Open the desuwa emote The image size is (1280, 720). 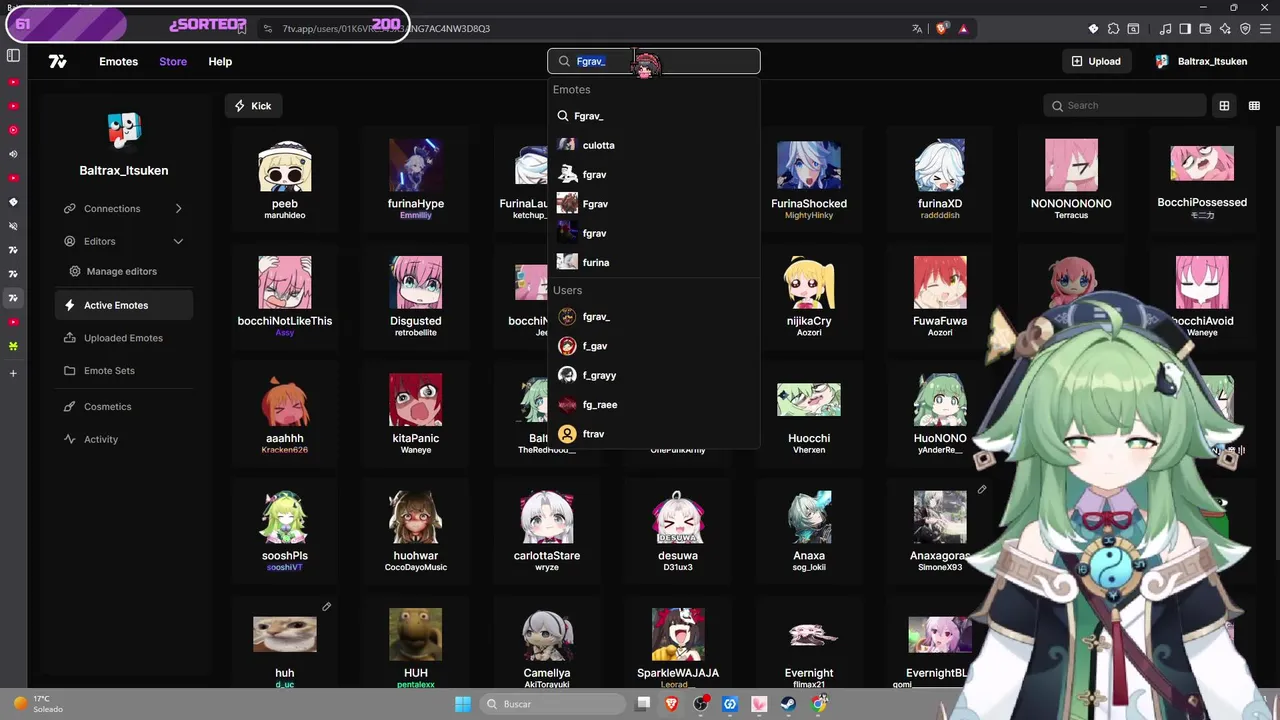[x=678, y=530]
